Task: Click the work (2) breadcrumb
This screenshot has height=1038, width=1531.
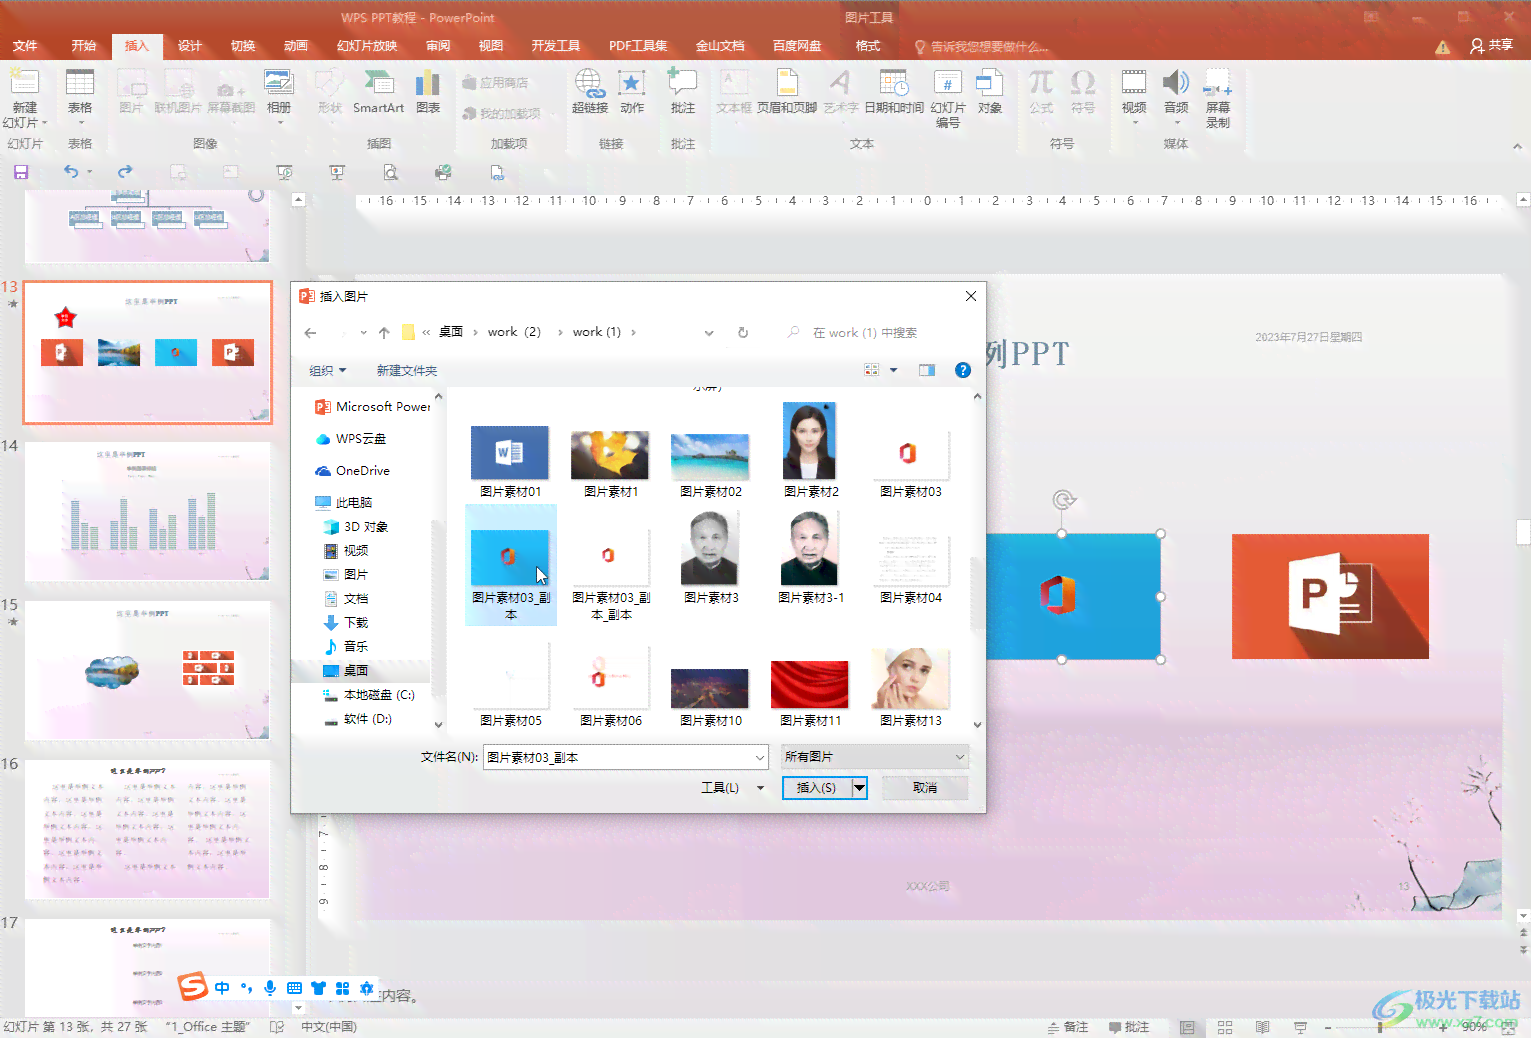Action: (x=514, y=332)
